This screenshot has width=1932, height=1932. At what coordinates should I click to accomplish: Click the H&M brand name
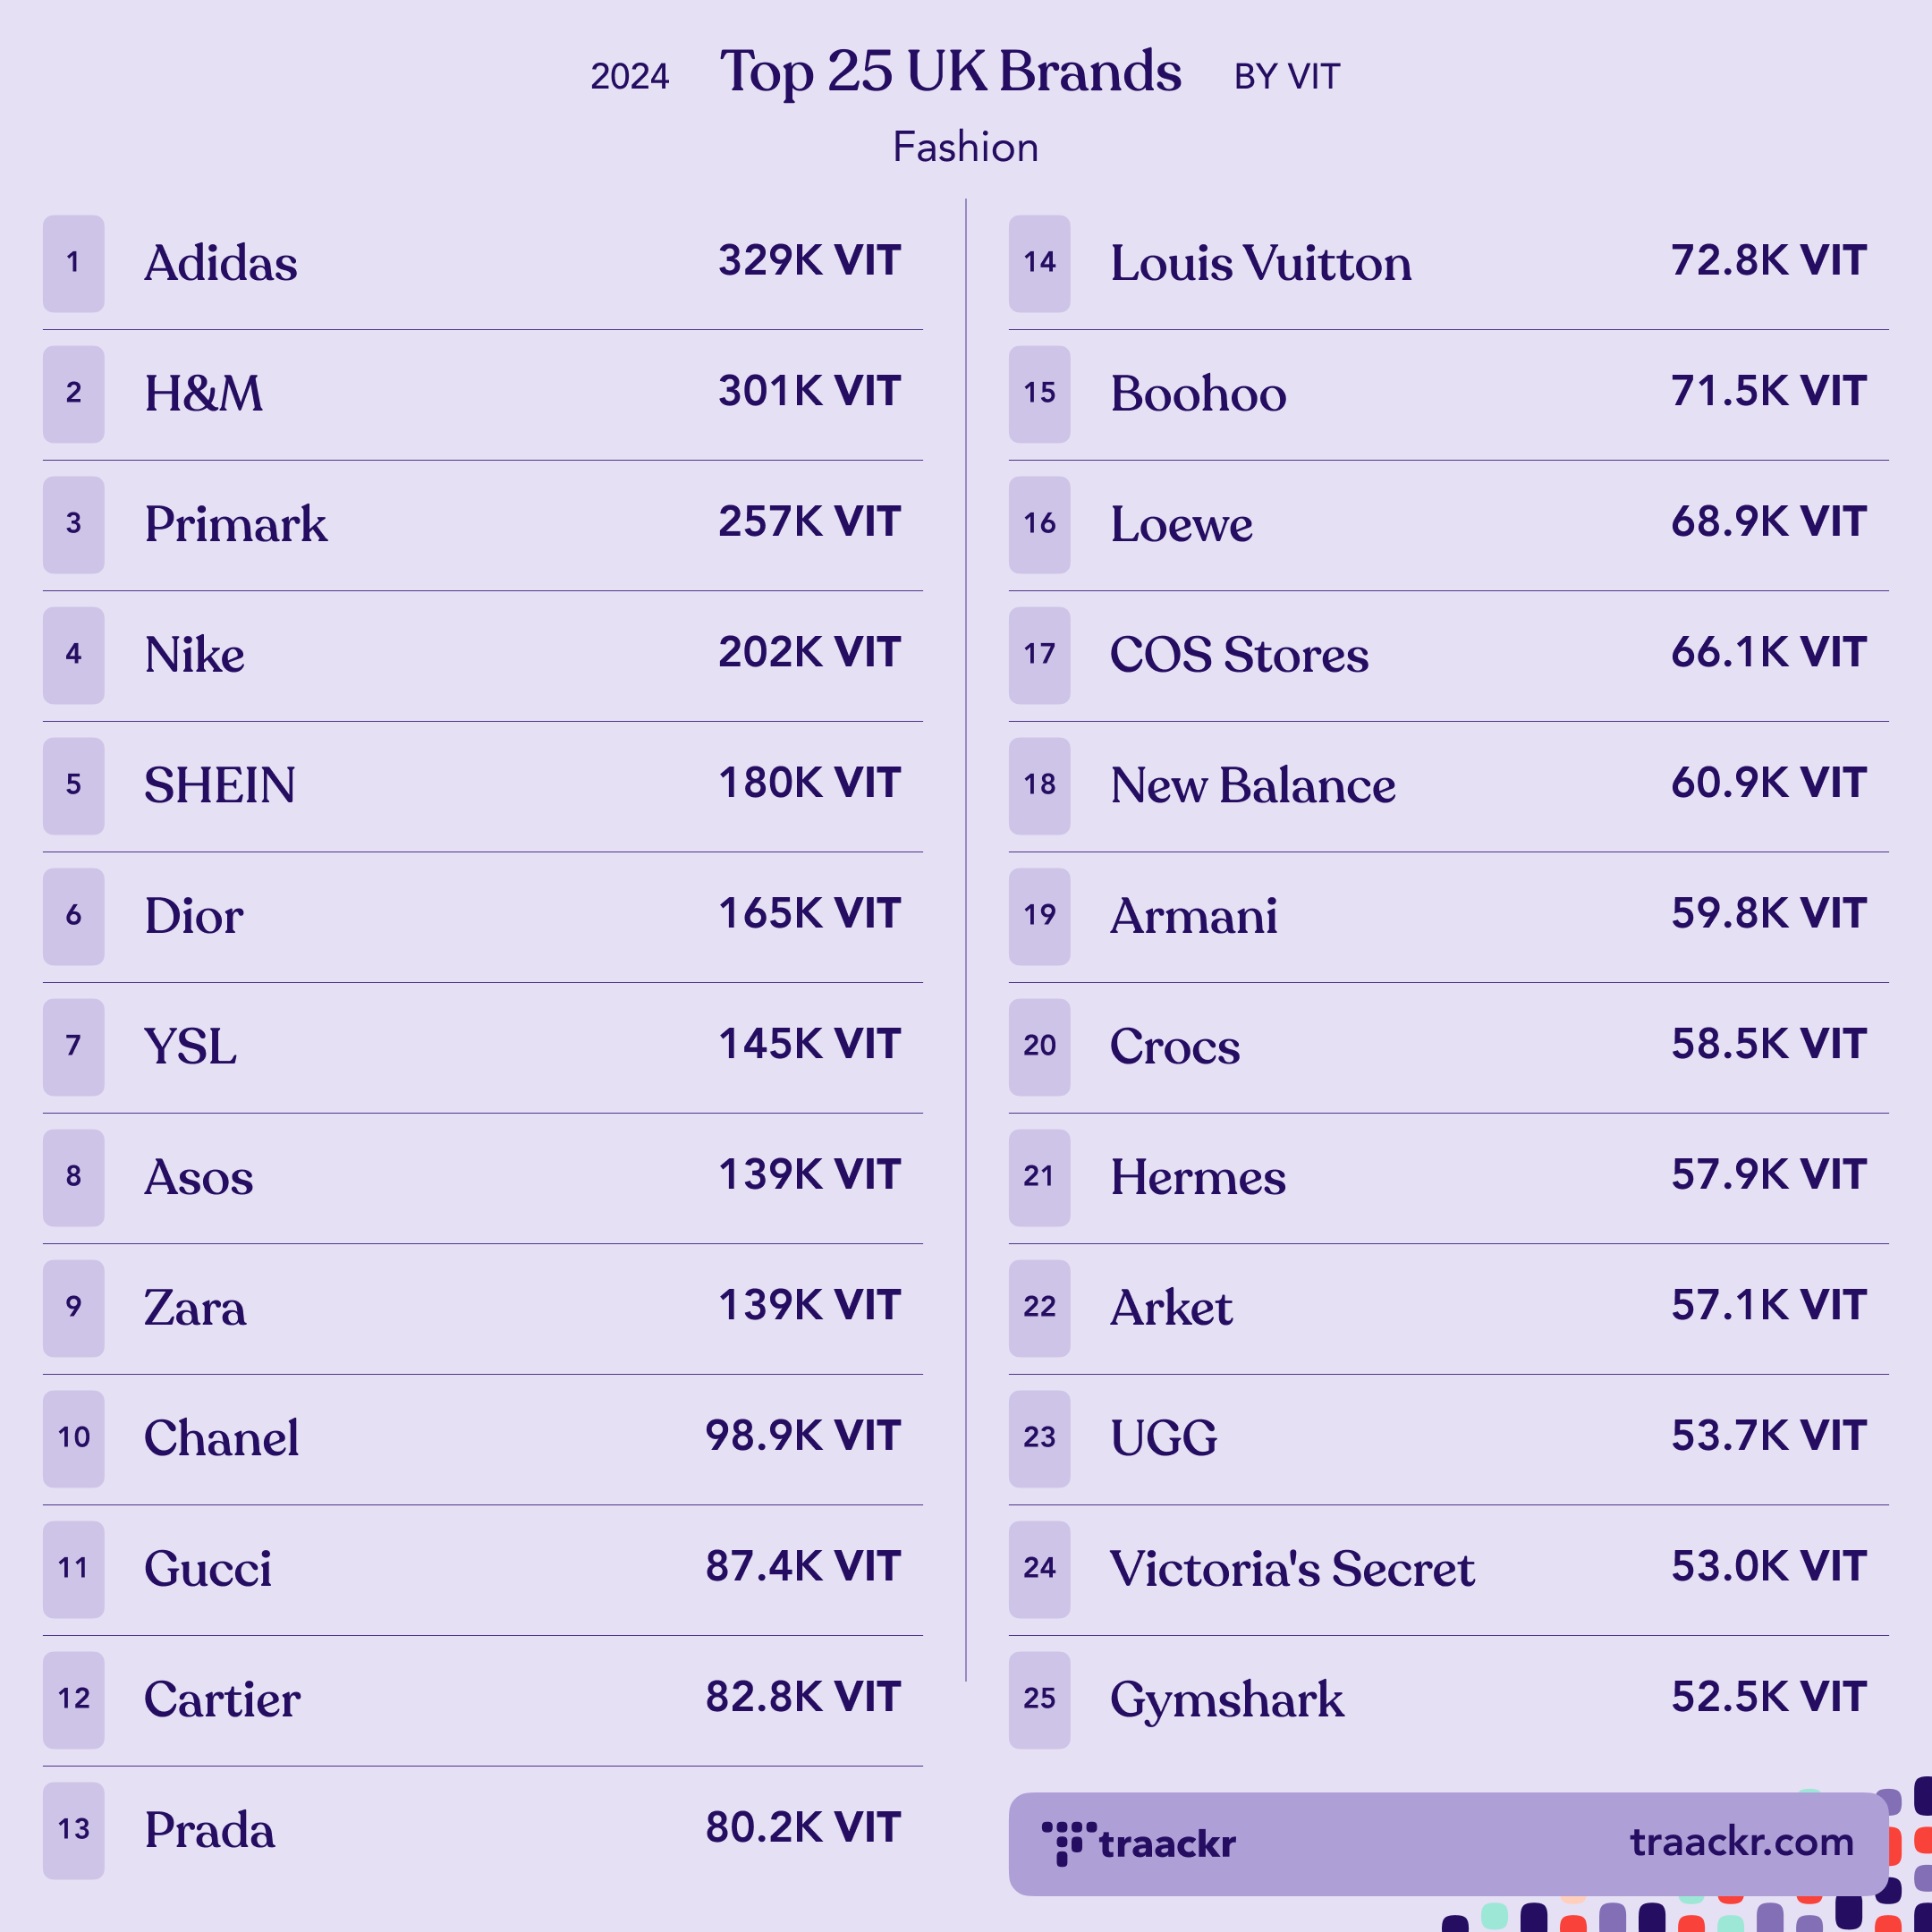pos(204,394)
